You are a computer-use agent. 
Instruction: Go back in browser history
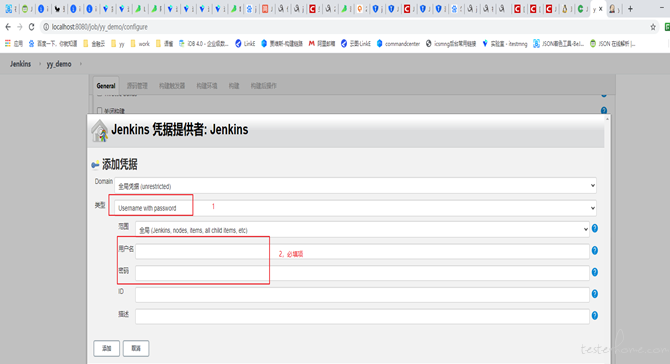[x=8, y=27]
